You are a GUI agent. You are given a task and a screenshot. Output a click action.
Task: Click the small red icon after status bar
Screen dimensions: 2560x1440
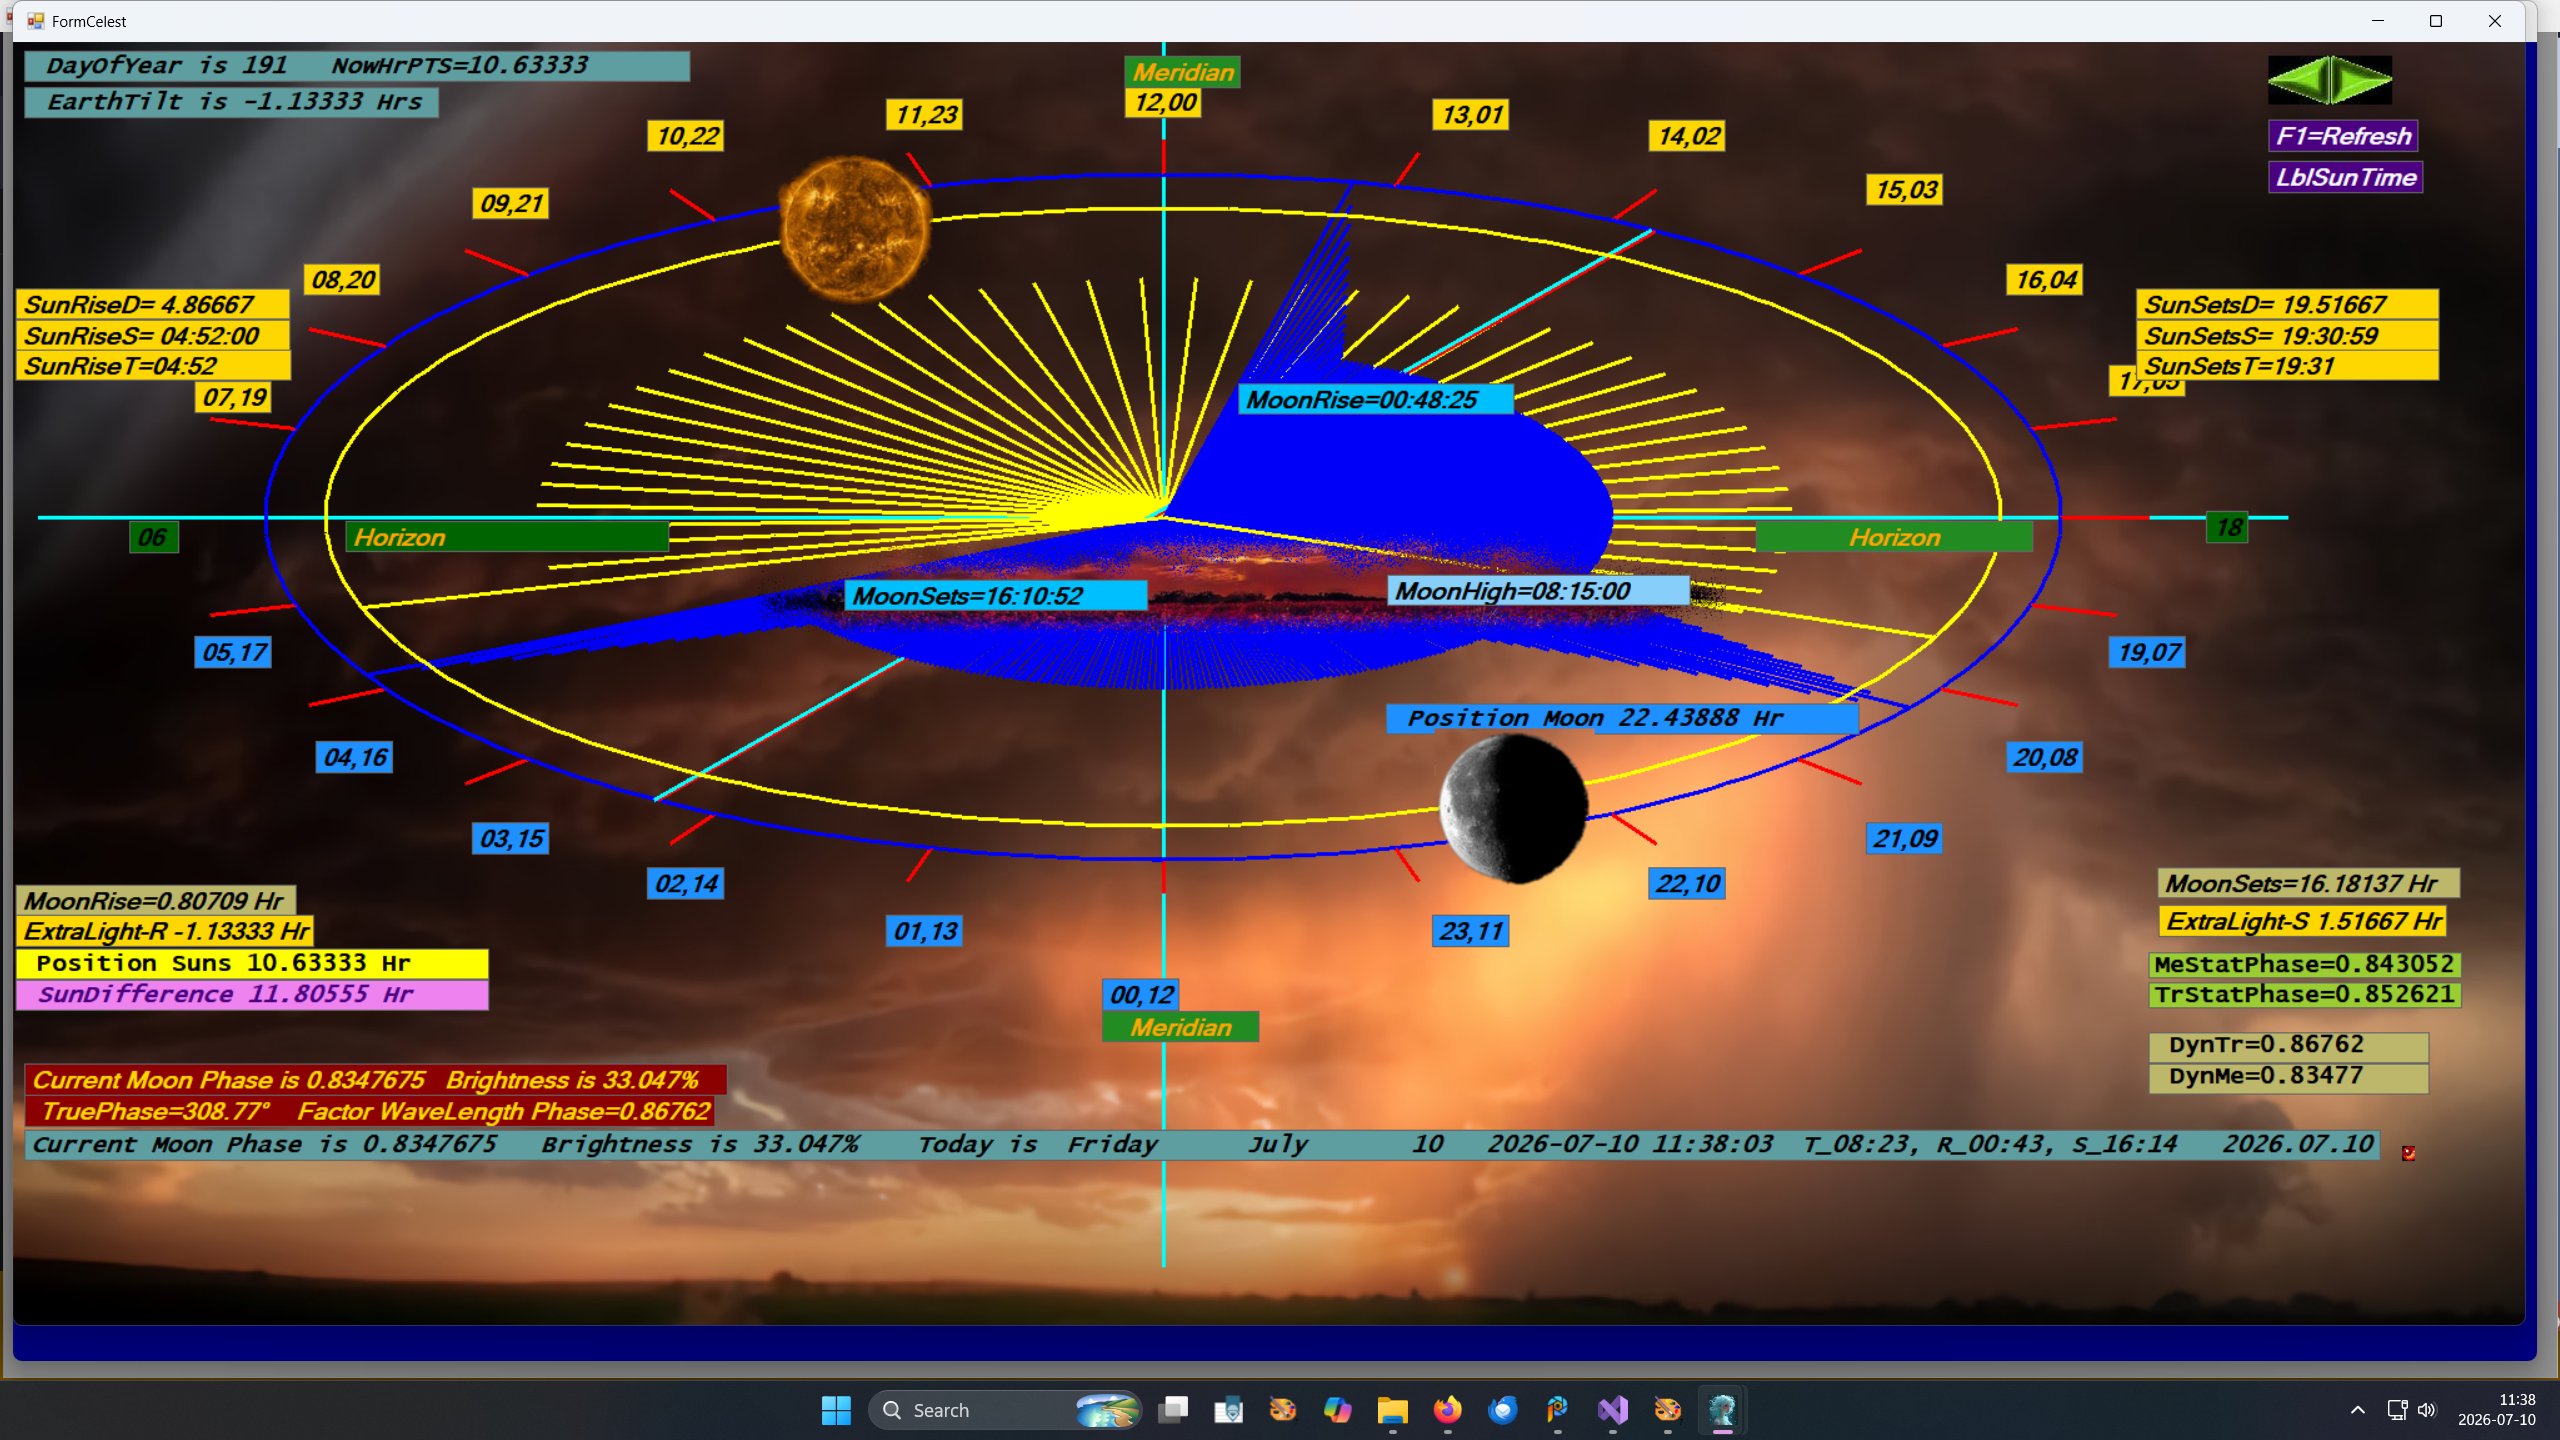(x=2409, y=1153)
